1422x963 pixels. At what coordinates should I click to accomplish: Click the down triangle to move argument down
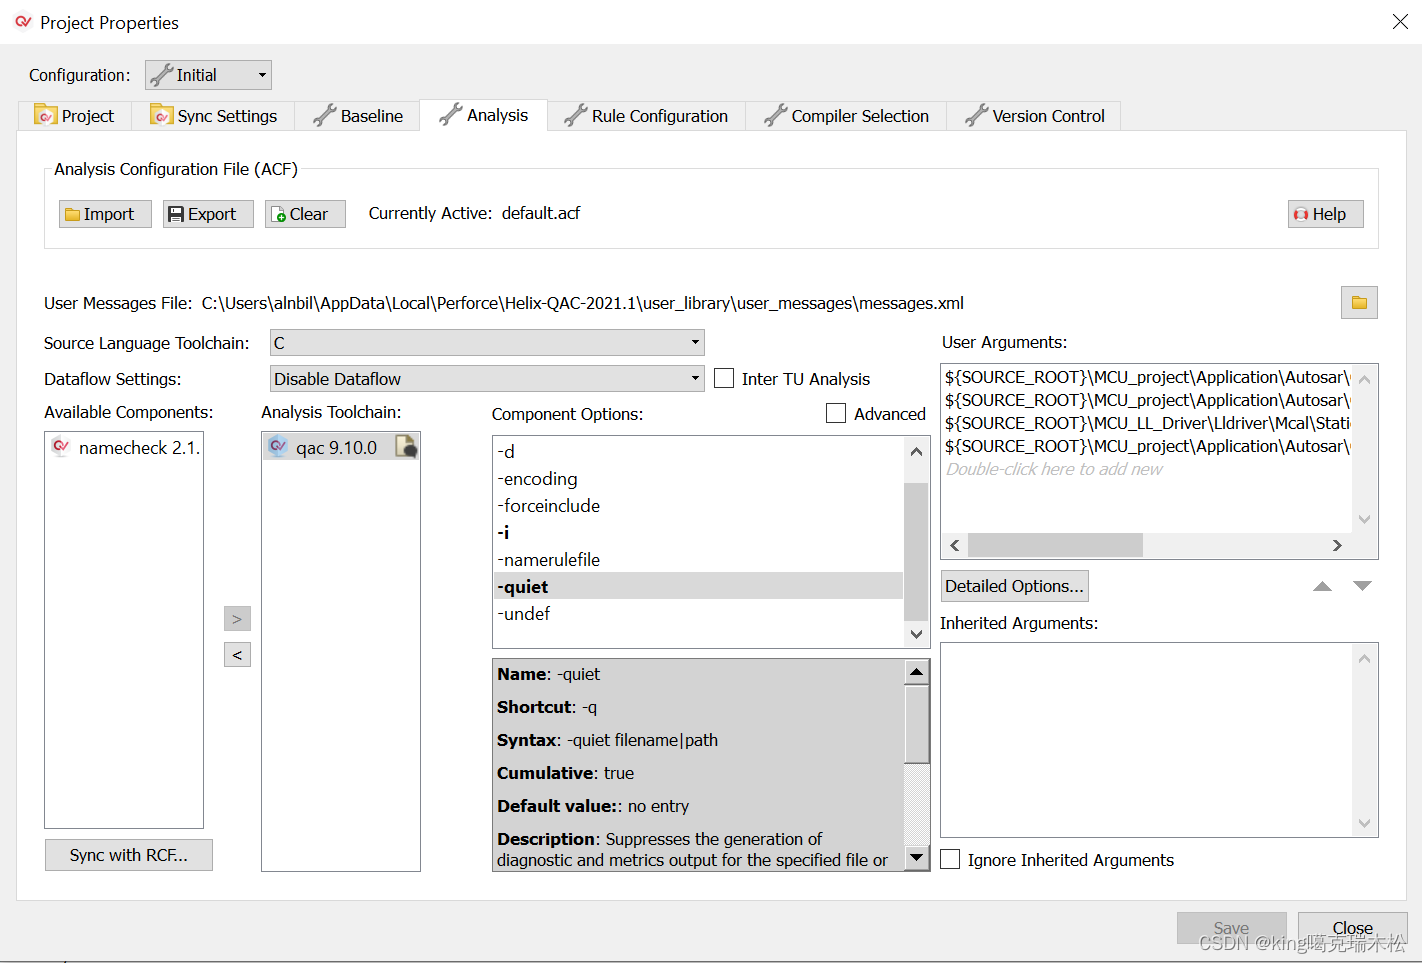click(x=1362, y=586)
